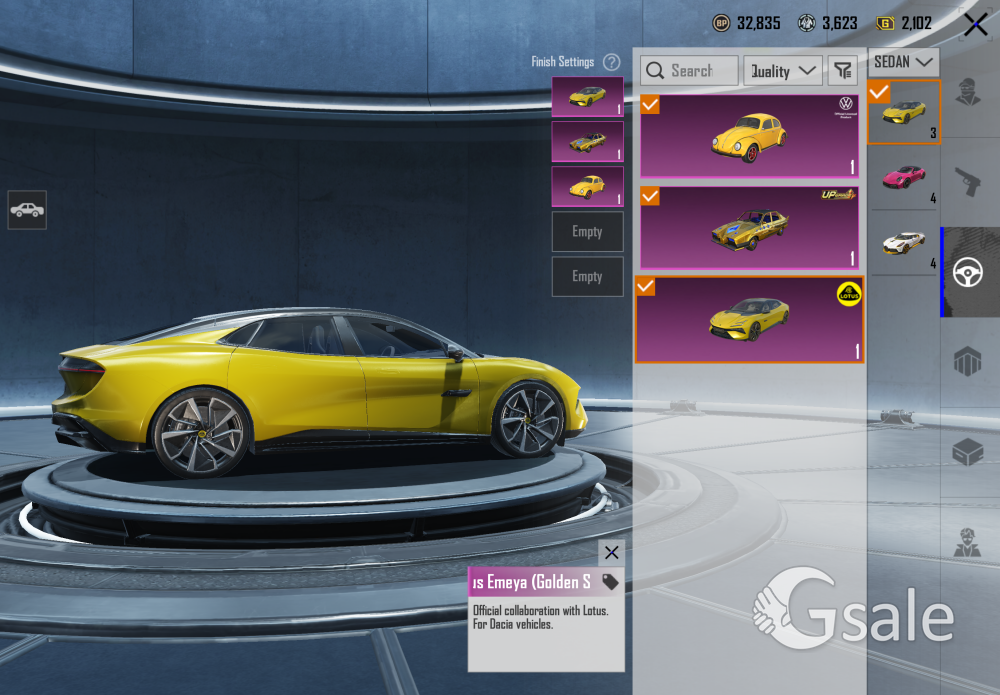
Task: Click the vehicle view icon on left
Action: coord(27,210)
